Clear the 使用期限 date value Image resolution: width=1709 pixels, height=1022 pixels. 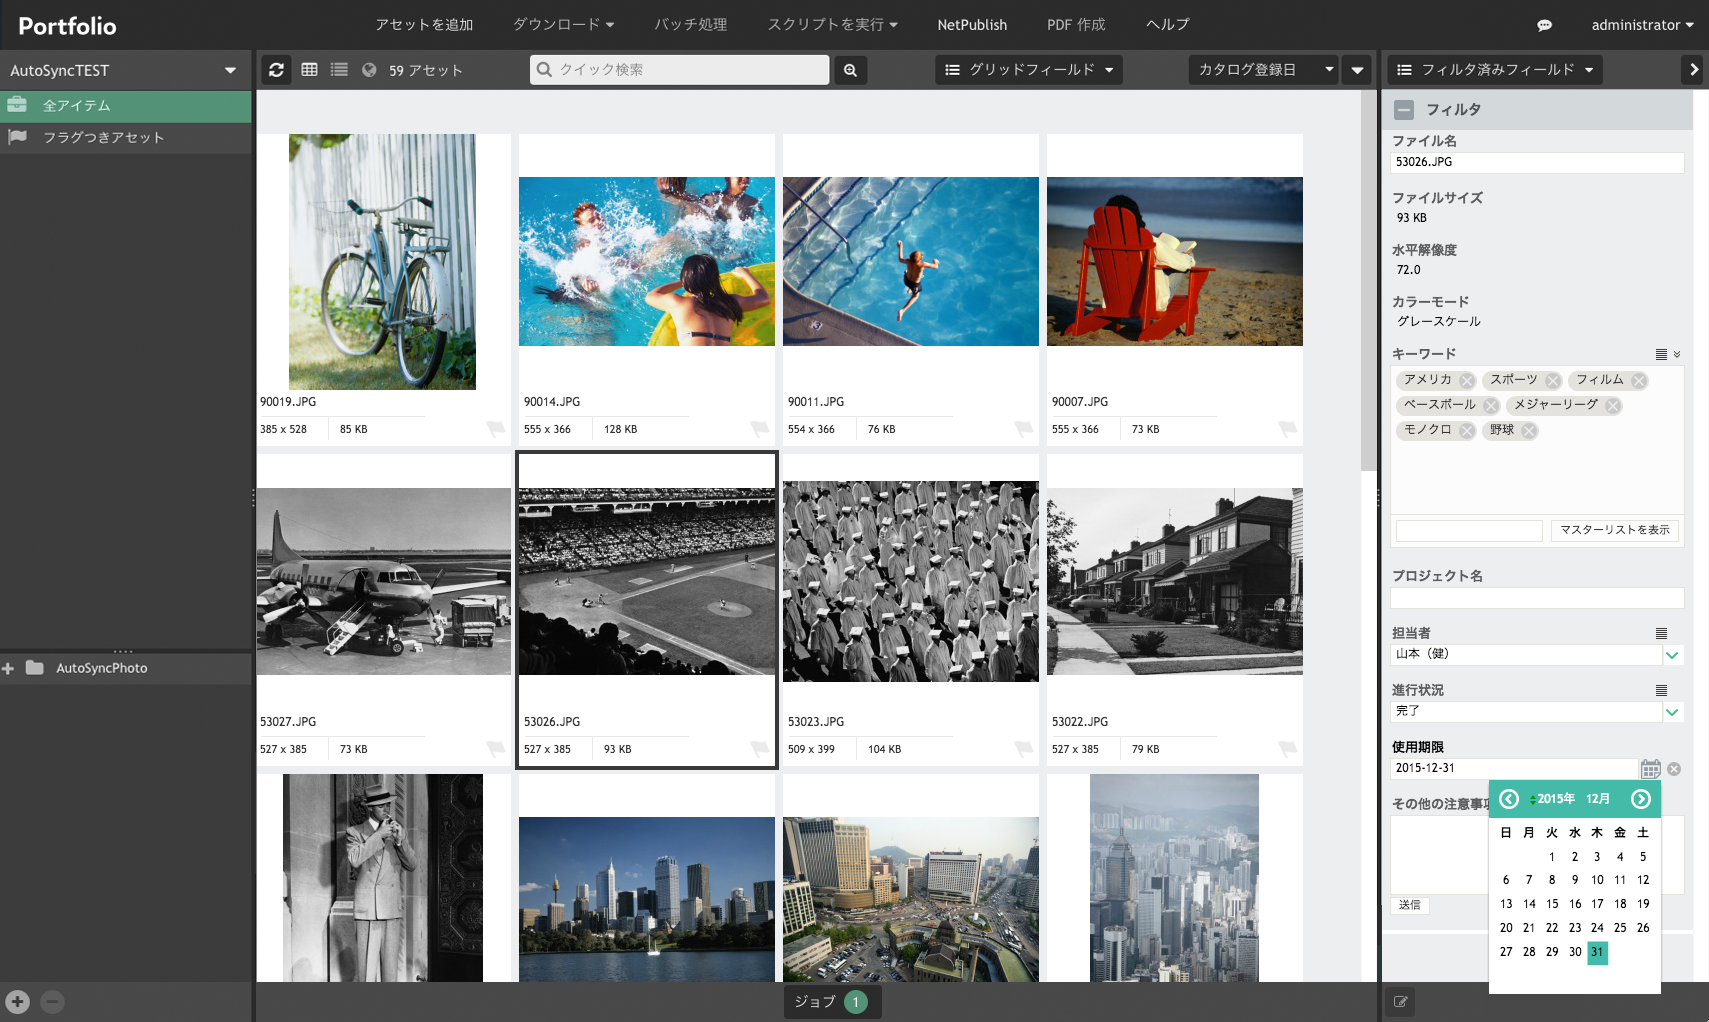click(x=1674, y=769)
